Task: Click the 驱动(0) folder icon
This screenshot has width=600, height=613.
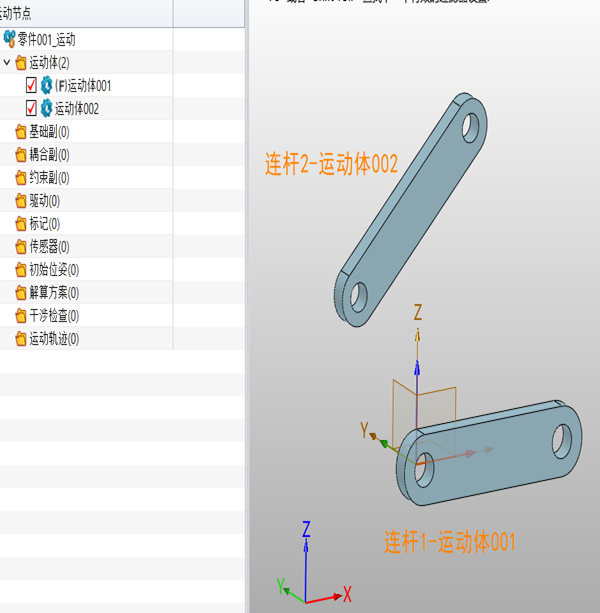Action: click(21, 201)
